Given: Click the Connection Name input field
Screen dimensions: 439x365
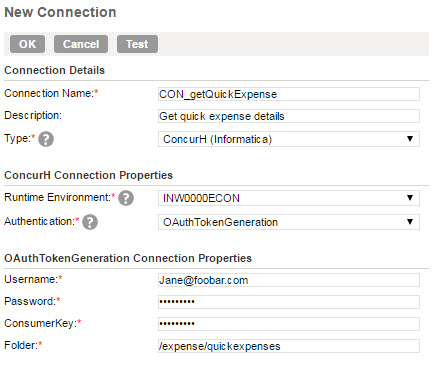Looking at the screenshot, I should pos(289,94).
